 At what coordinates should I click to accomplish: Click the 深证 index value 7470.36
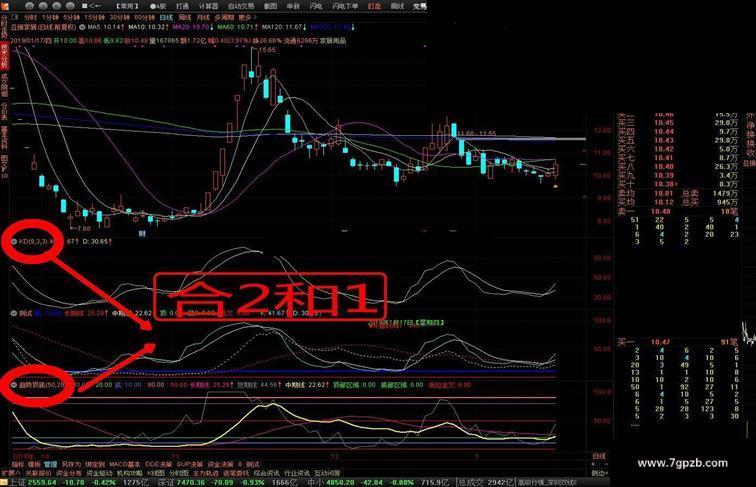(192, 482)
